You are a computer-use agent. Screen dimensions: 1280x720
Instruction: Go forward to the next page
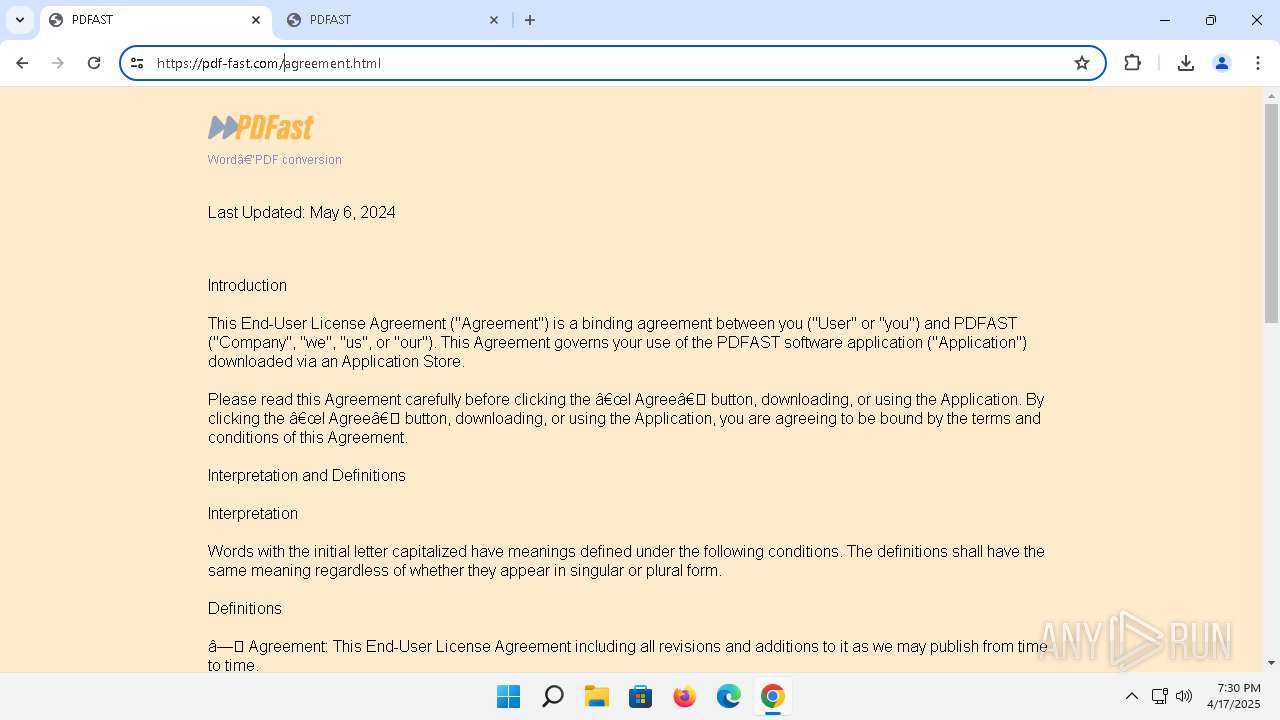pos(58,63)
